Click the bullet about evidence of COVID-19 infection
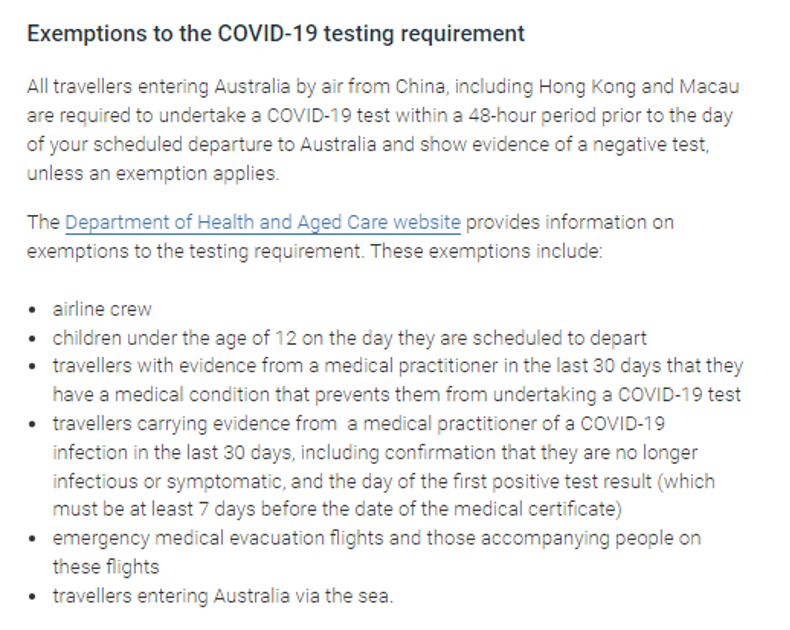 (384, 466)
